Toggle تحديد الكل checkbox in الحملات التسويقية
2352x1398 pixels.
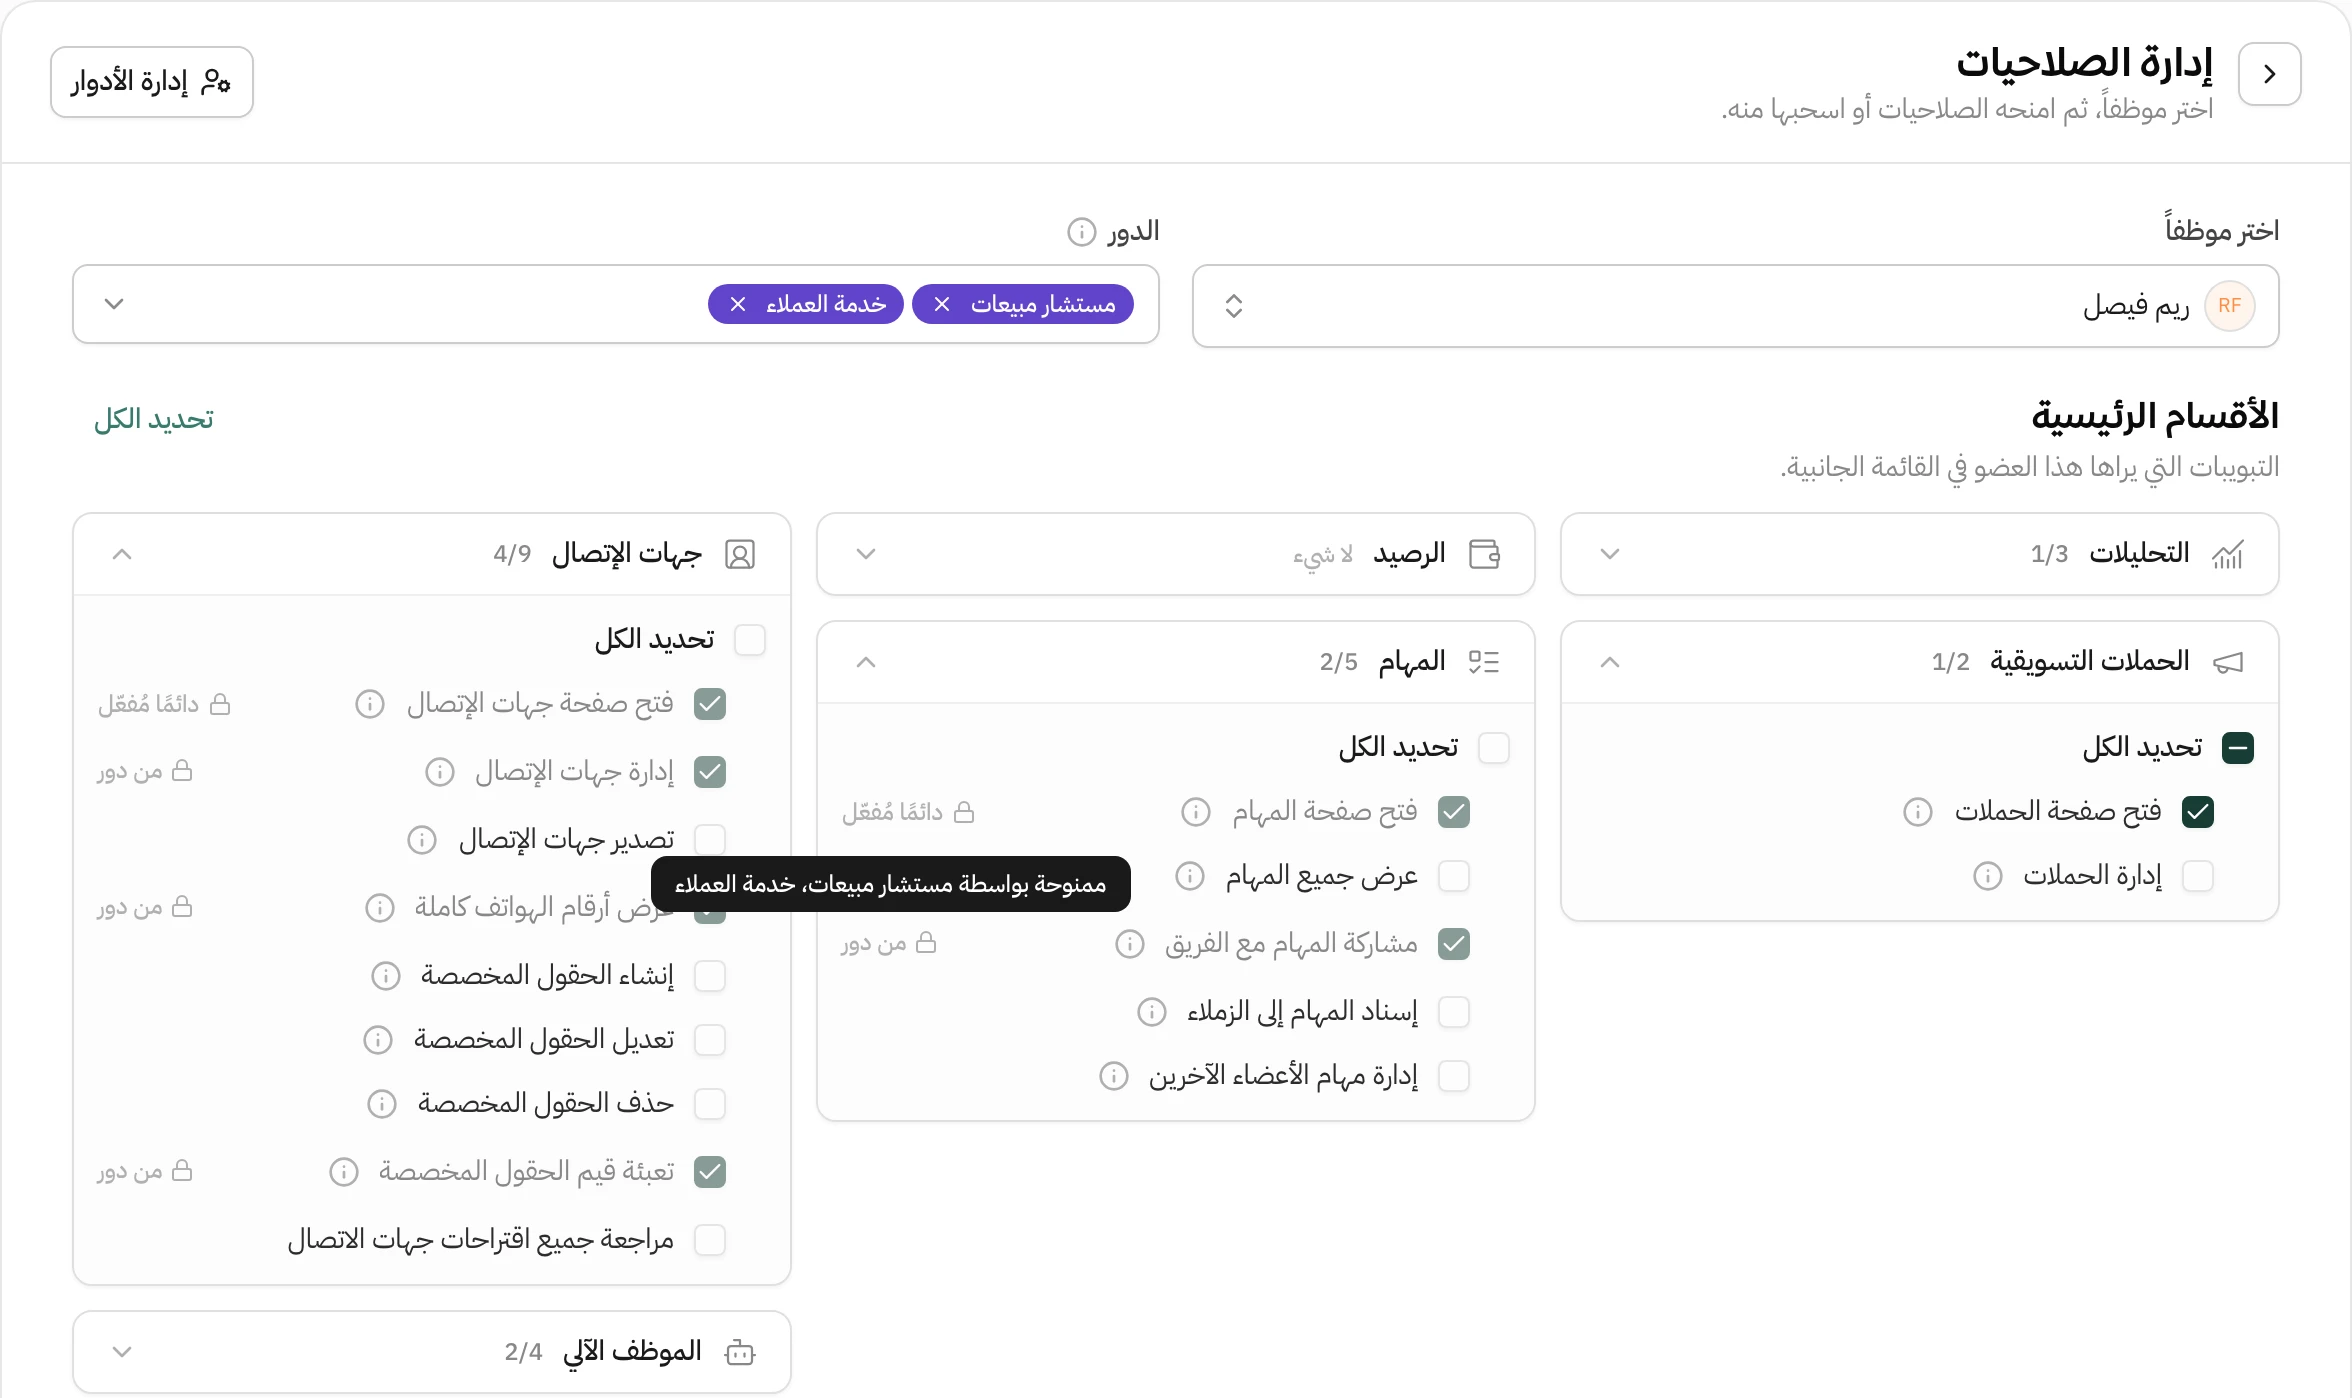click(2238, 748)
